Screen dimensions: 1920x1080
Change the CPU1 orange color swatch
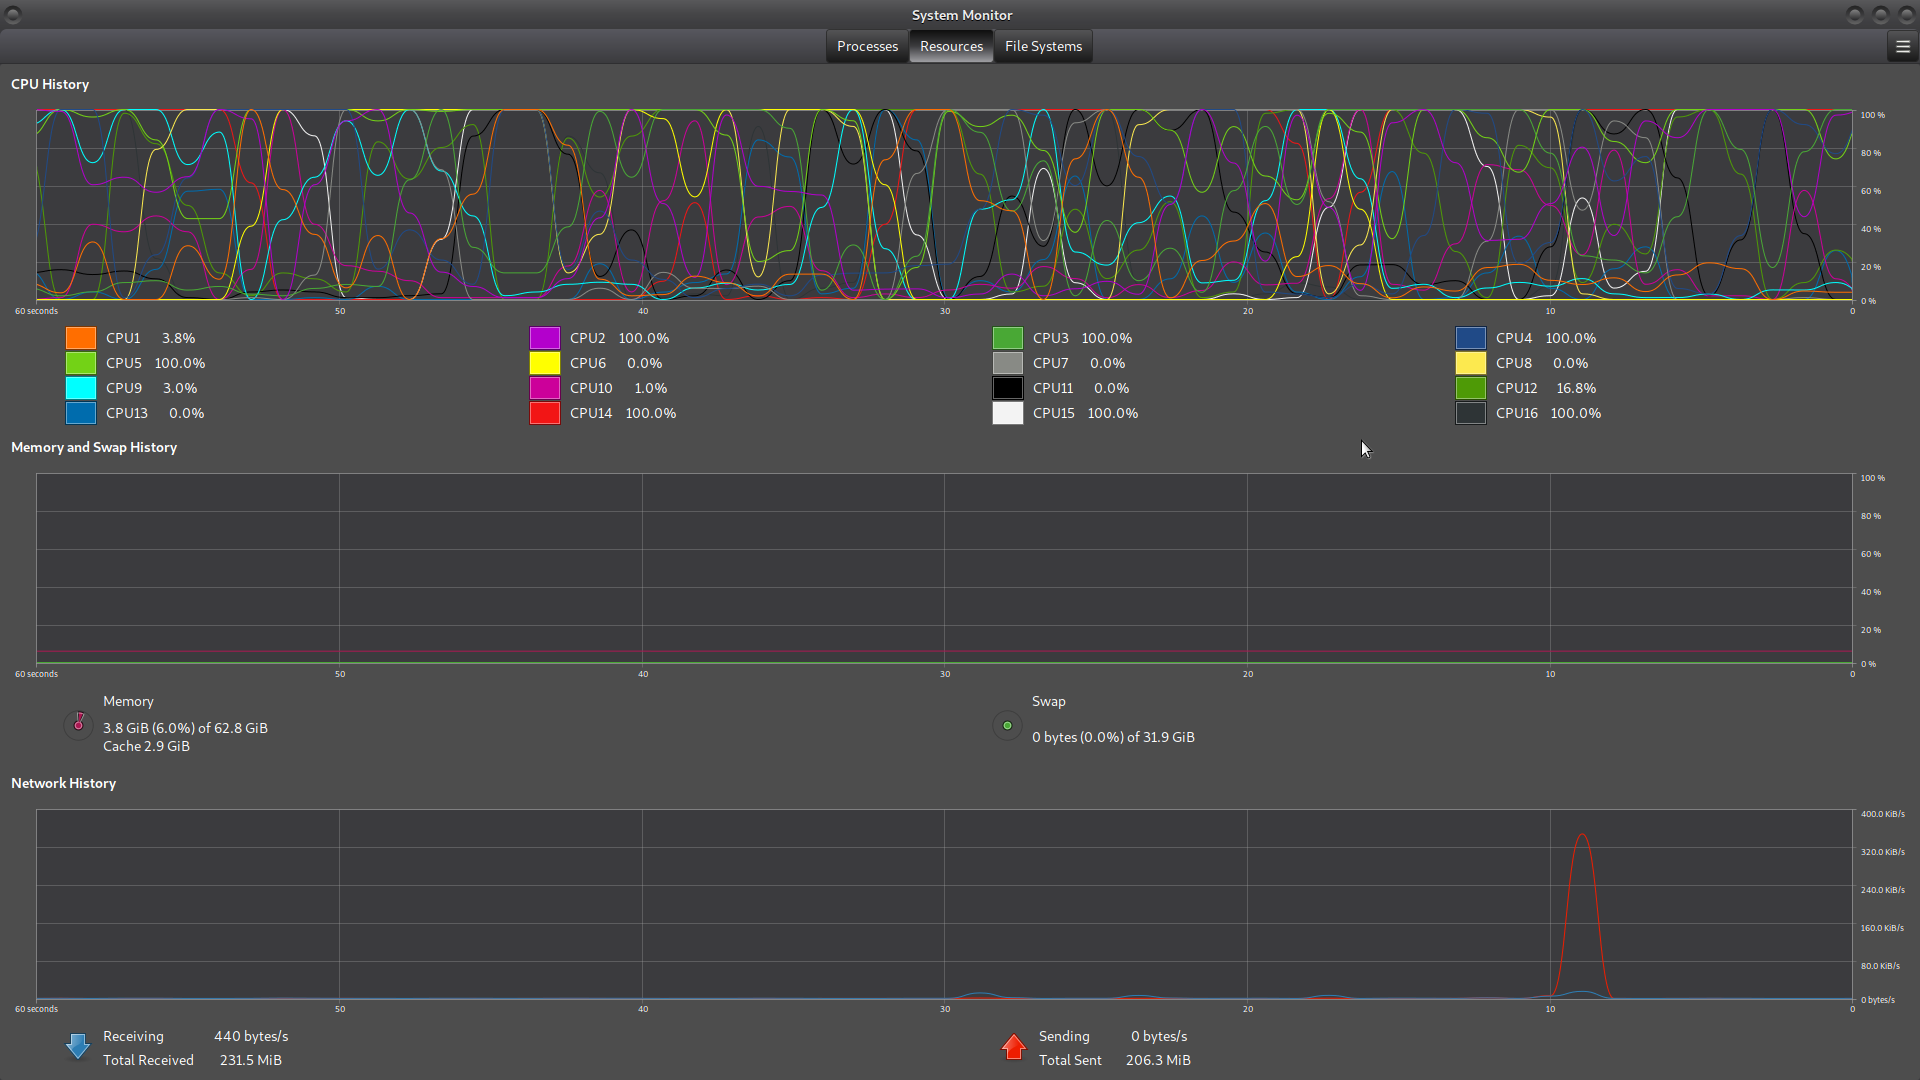coord(81,338)
